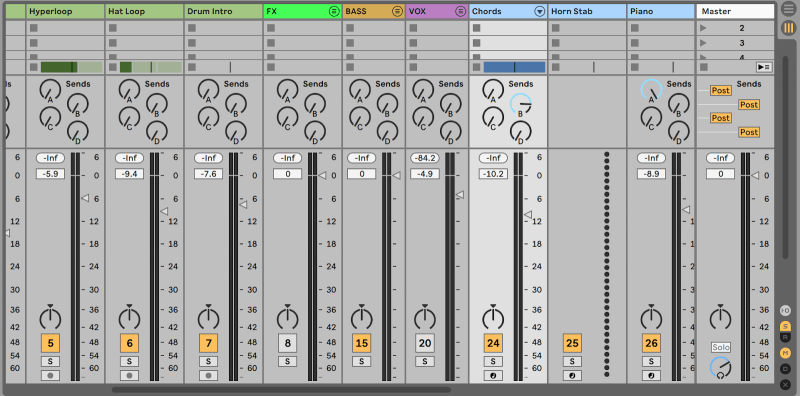Image resolution: width=800 pixels, height=396 pixels.
Task: Click the Hyperloop clip playback status bar
Action: [71, 67]
